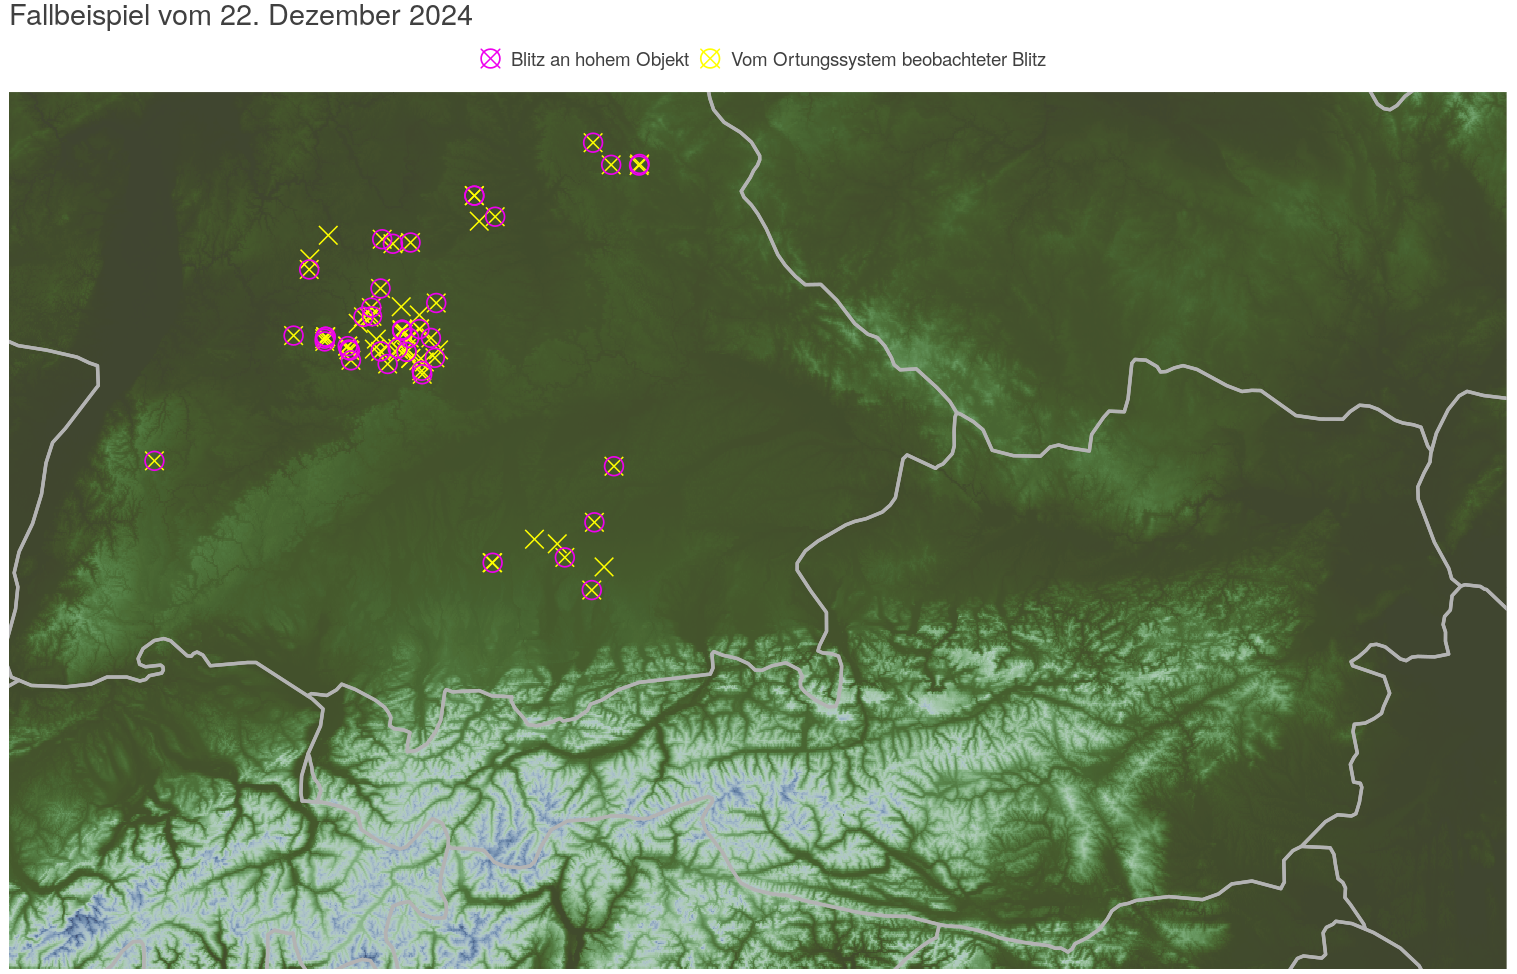Select the bold magenta marker at cluster's left edge
1517x974 pixels.
point(325,339)
